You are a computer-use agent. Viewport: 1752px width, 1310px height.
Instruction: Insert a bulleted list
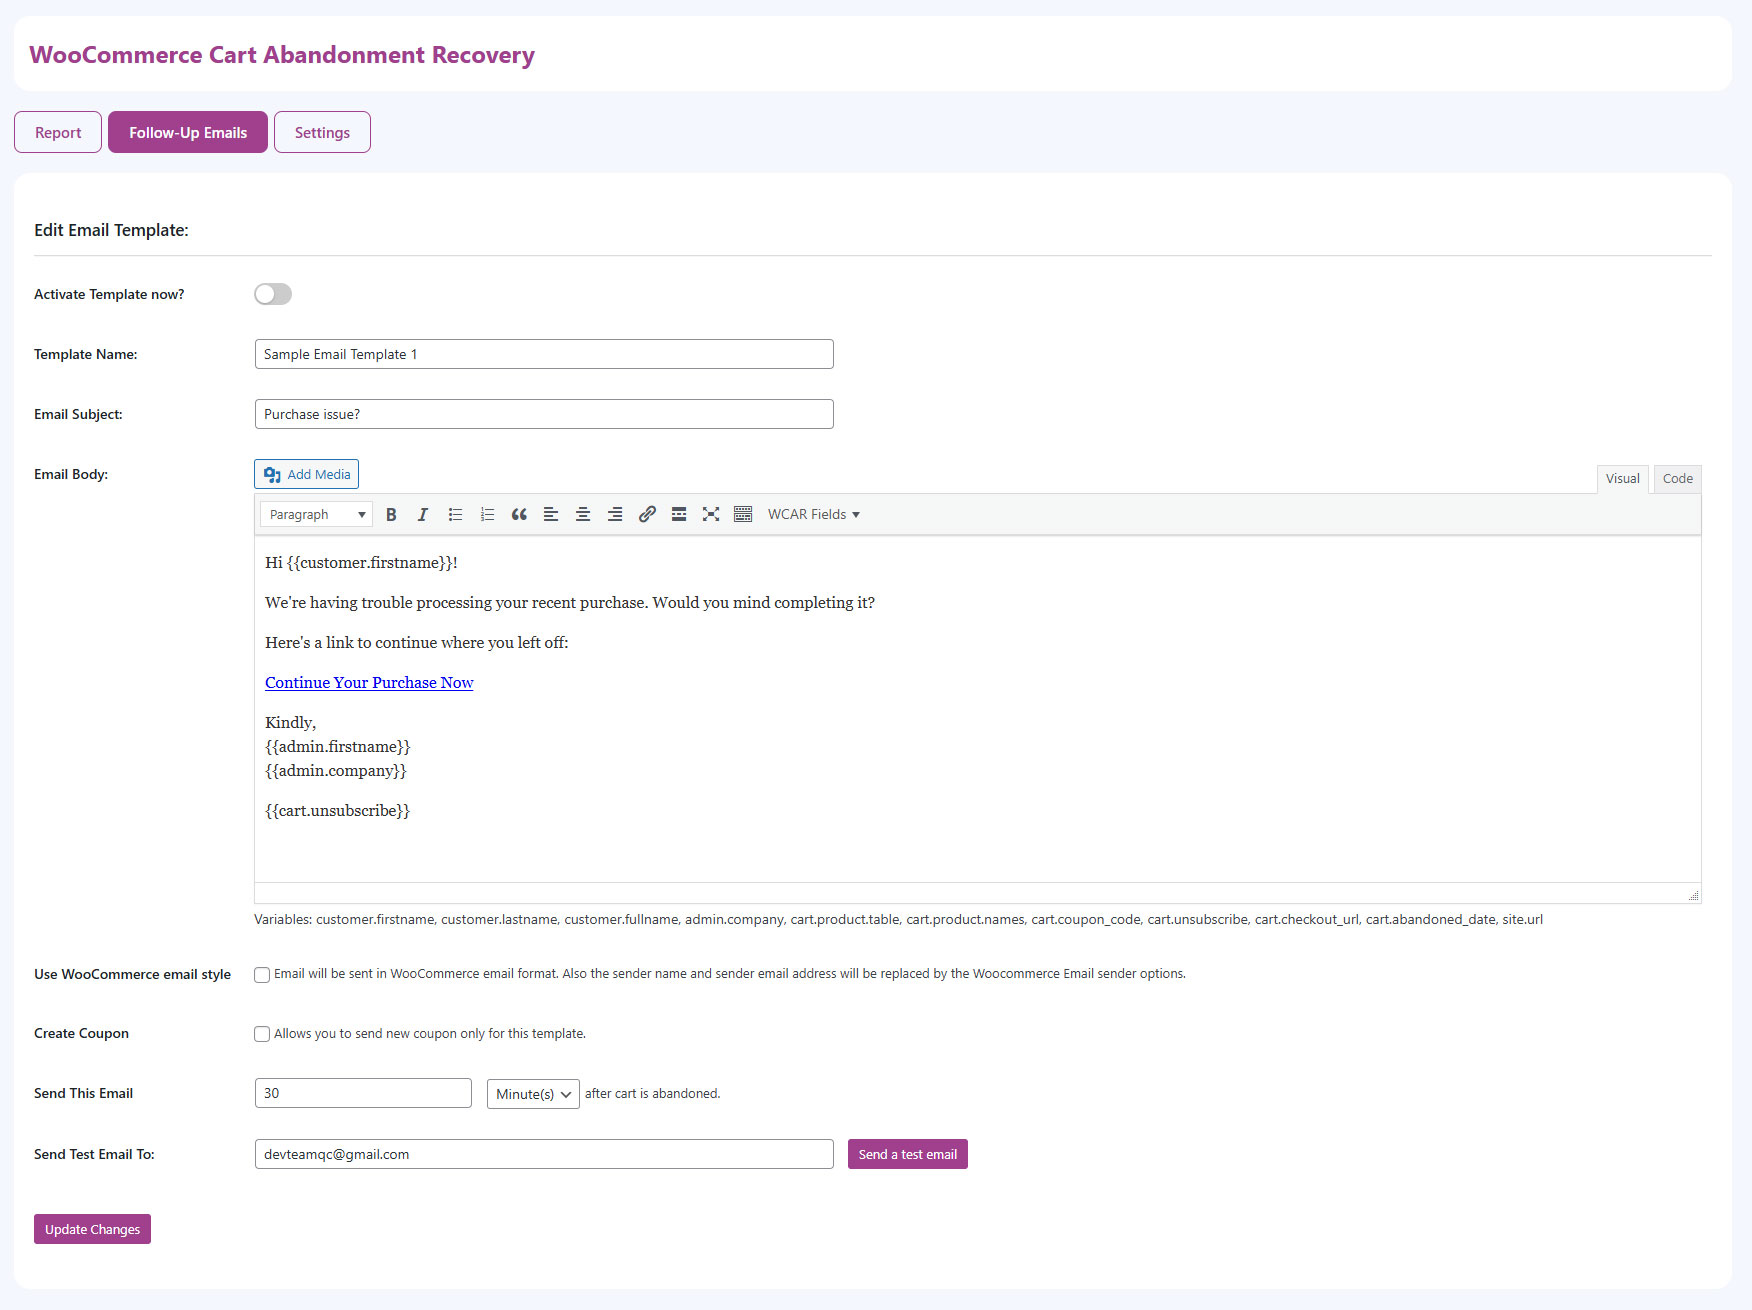pos(455,514)
